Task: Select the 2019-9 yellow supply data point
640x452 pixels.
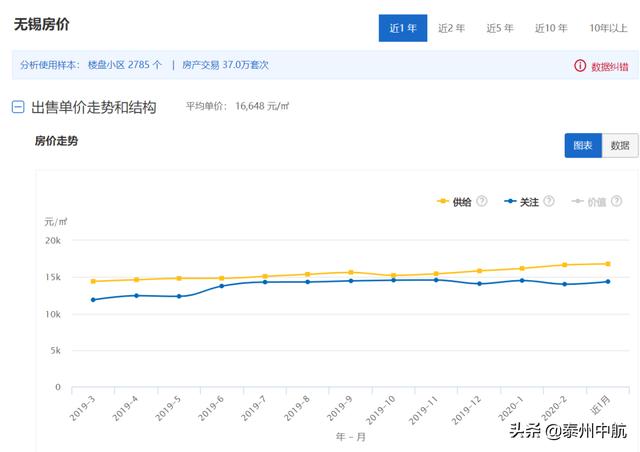Action: tap(351, 272)
